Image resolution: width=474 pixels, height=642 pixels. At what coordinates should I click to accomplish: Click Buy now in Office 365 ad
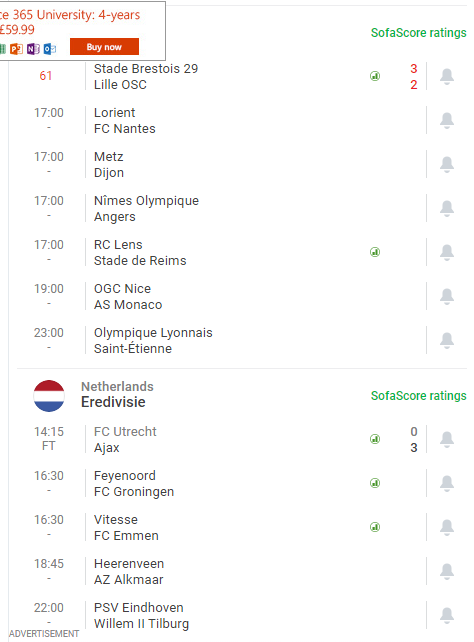coord(104,47)
